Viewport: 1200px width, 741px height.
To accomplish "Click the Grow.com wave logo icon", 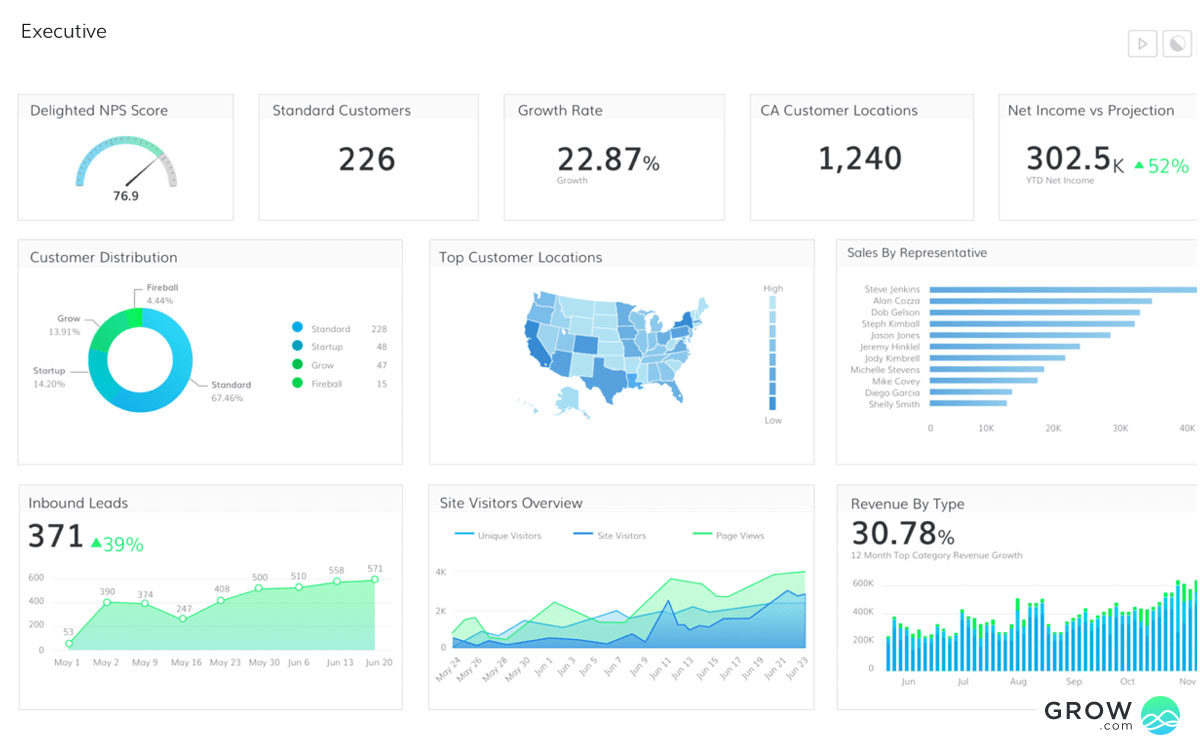I will 1160,715.
